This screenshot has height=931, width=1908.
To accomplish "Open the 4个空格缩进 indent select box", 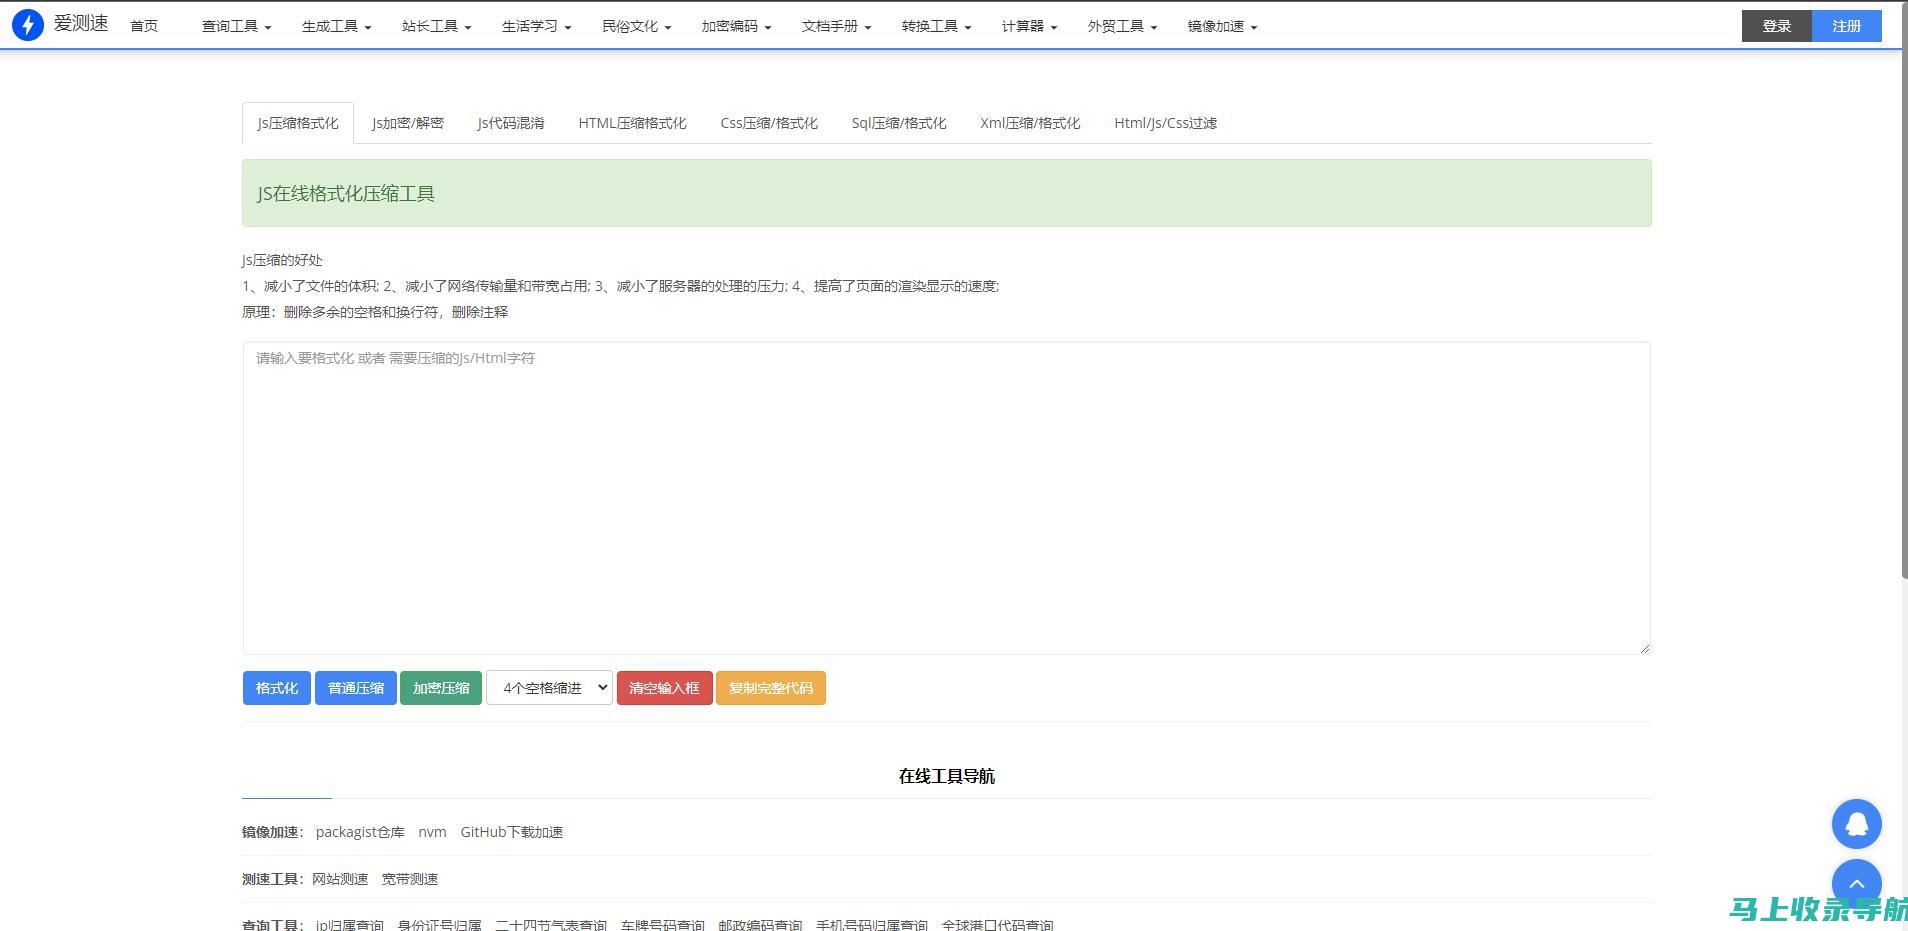I will coord(549,688).
